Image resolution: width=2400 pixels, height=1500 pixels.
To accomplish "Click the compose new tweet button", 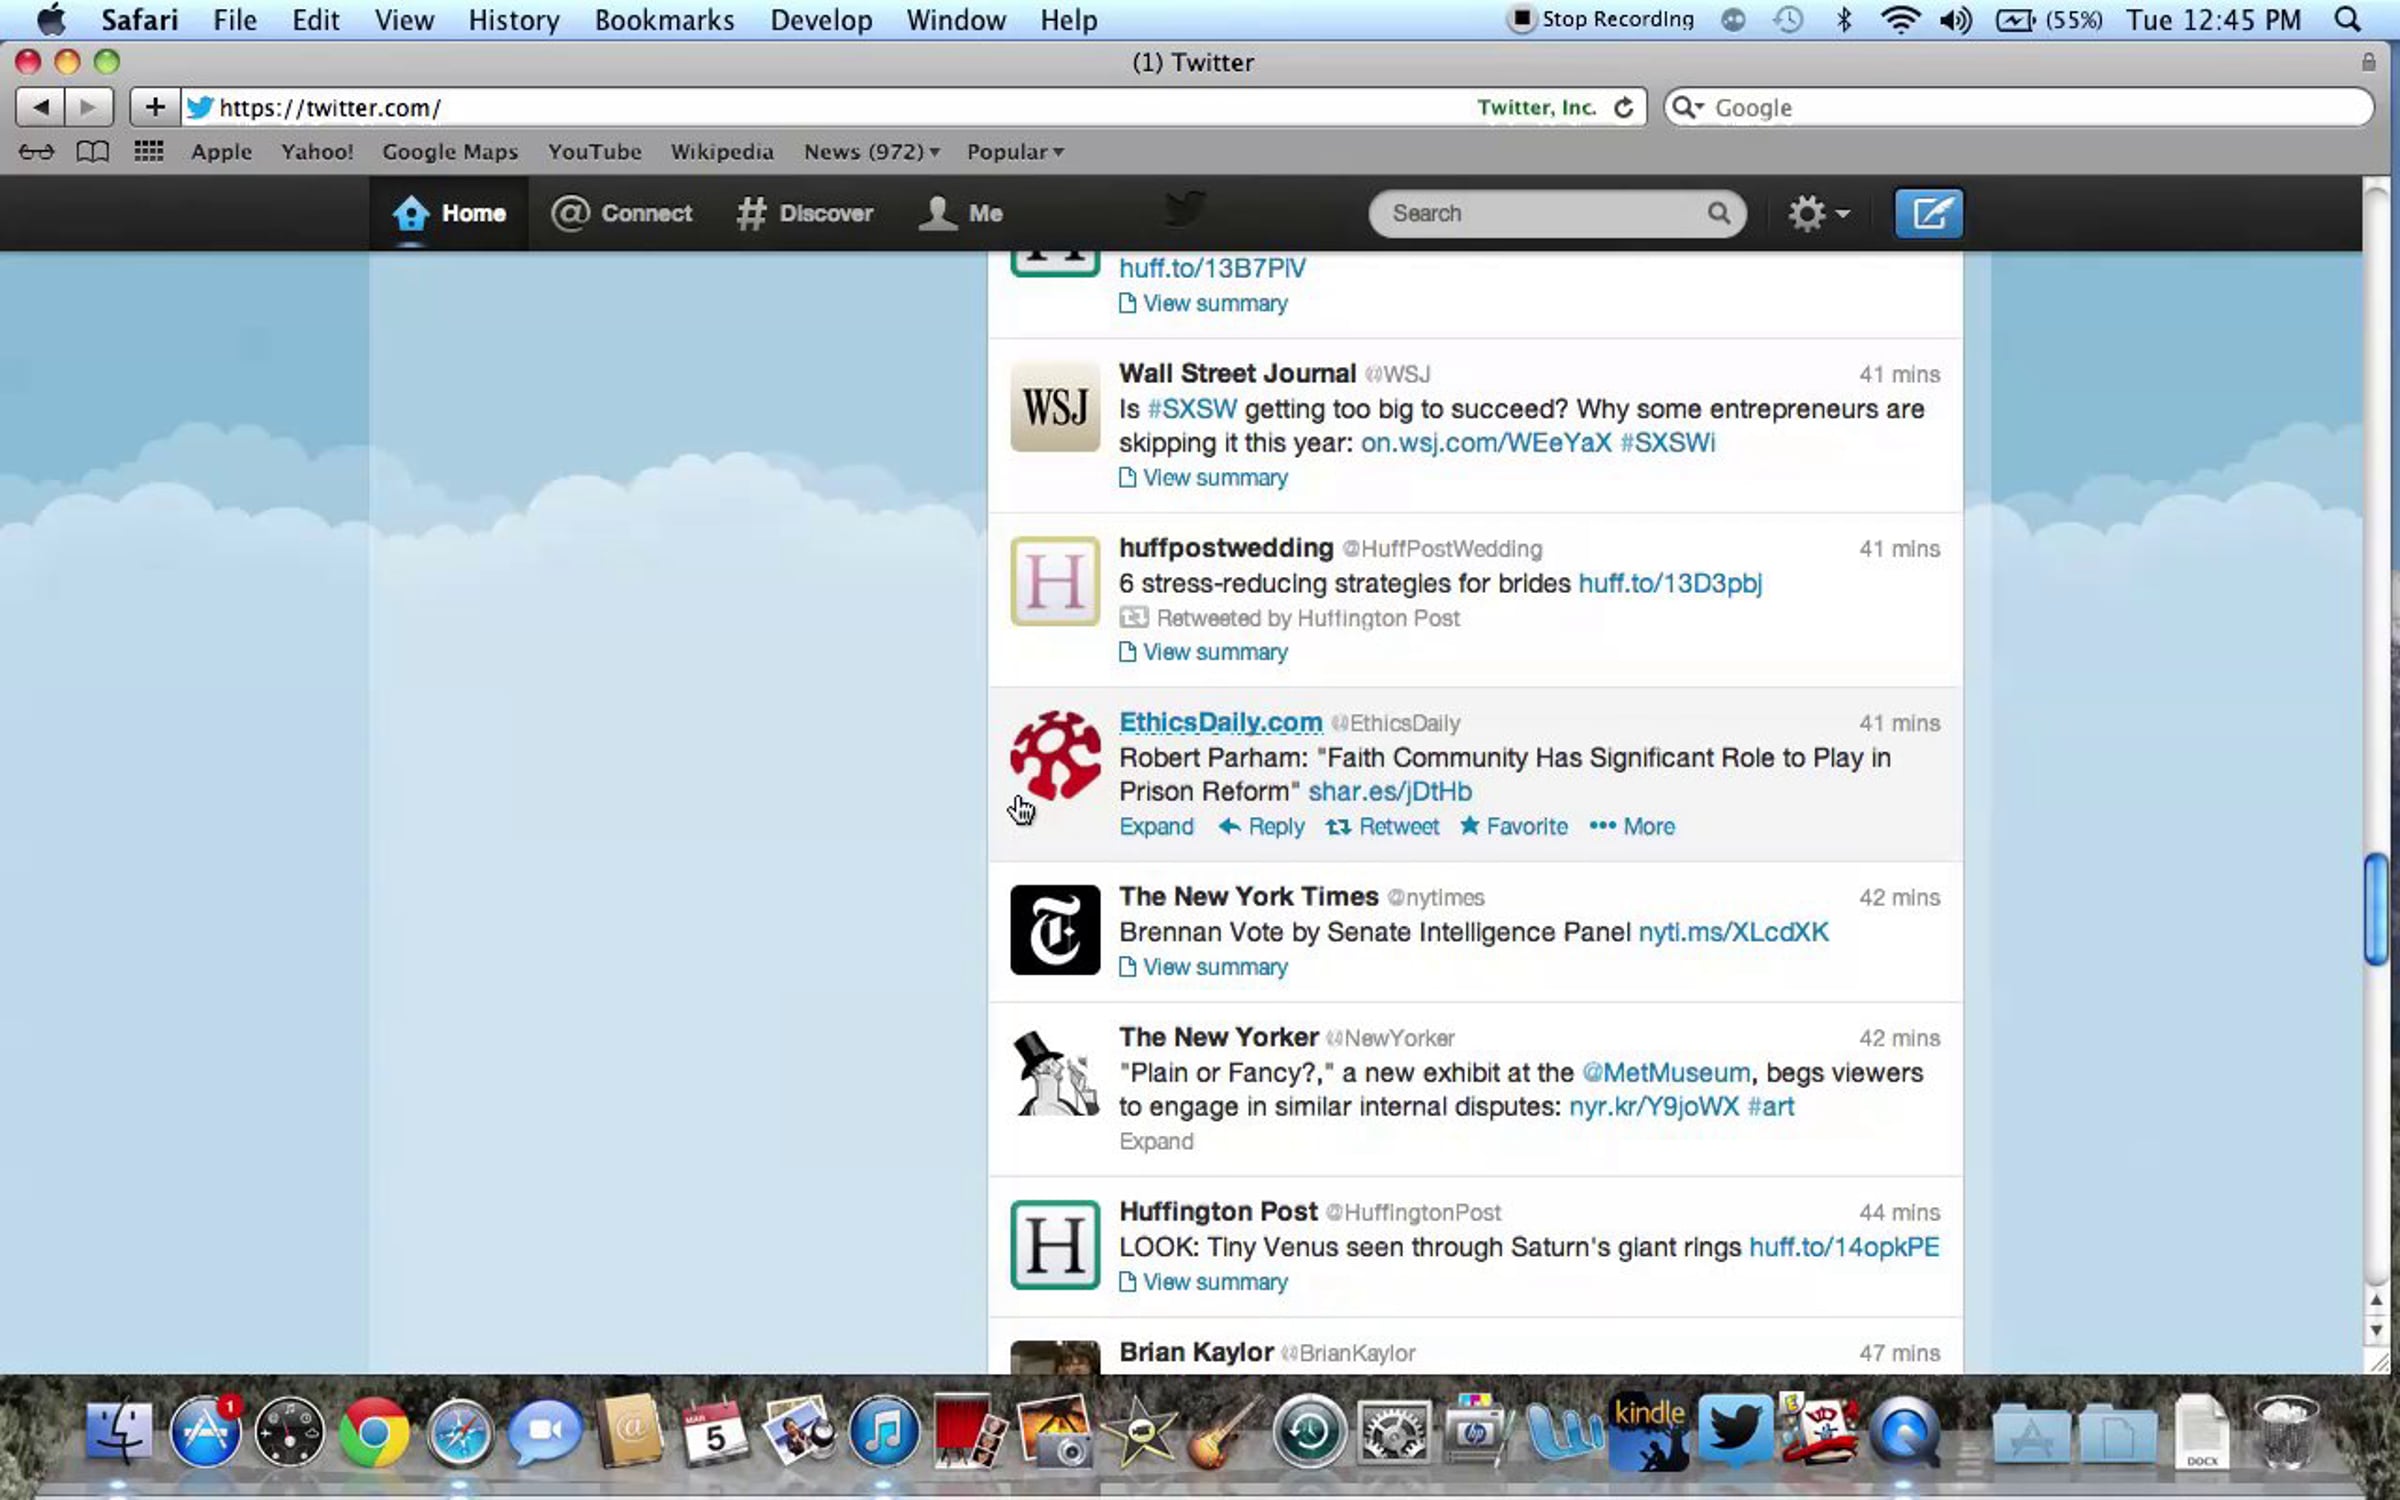I will 1928,213.
